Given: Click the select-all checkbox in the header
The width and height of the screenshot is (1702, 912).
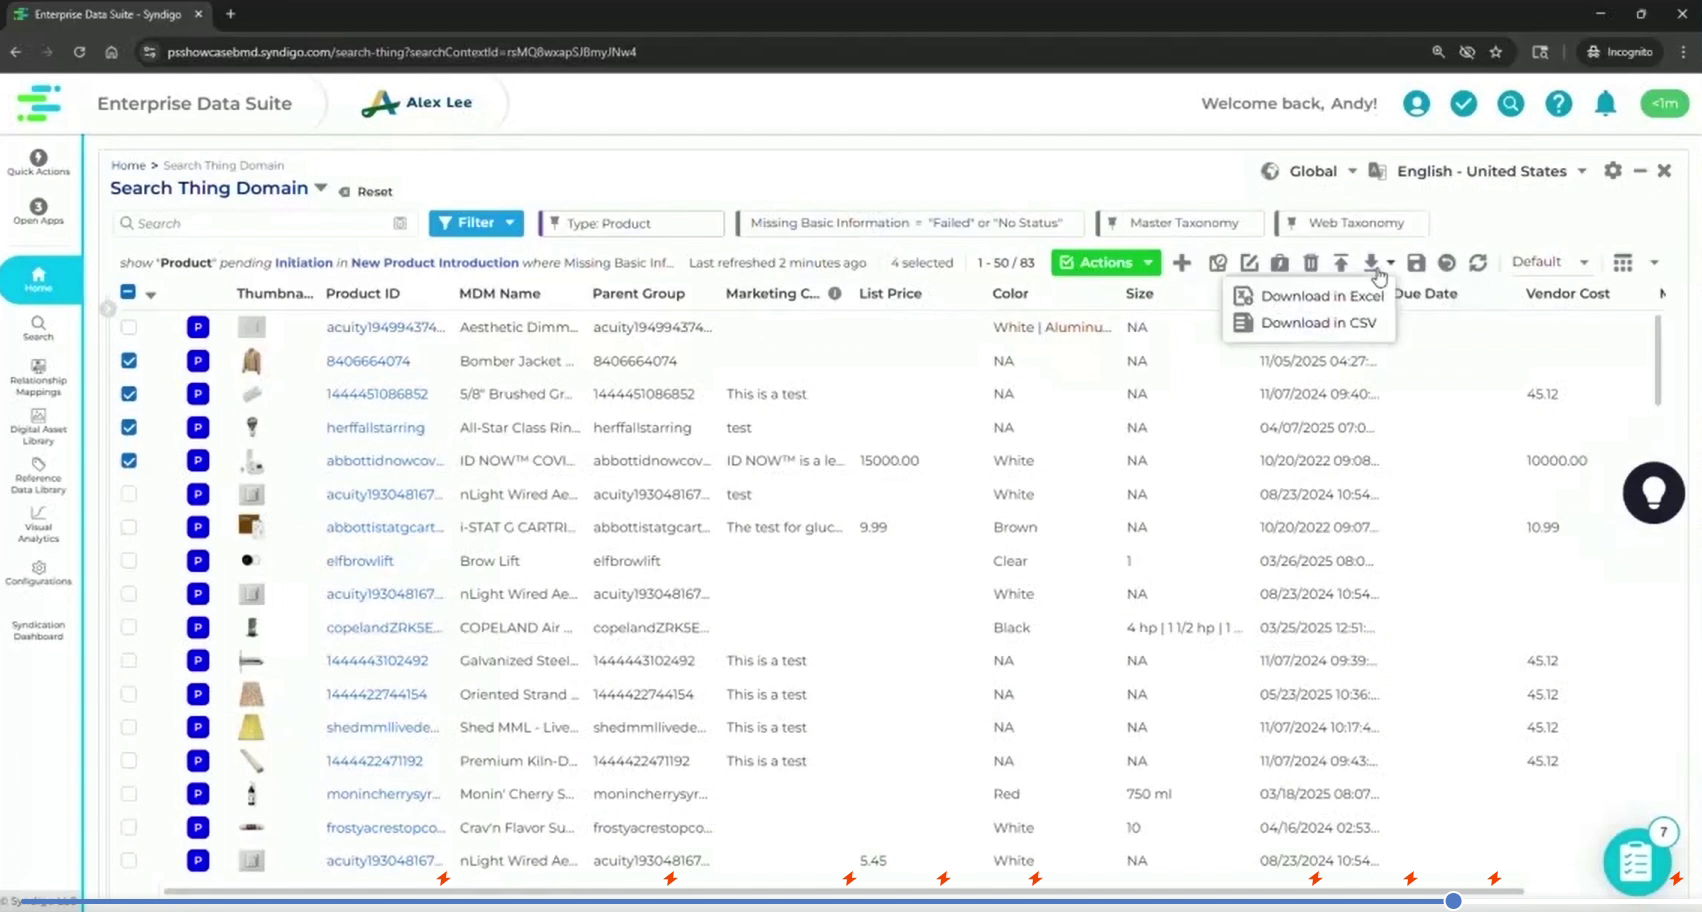Looking at the screenshot, I should coord(128,291).
